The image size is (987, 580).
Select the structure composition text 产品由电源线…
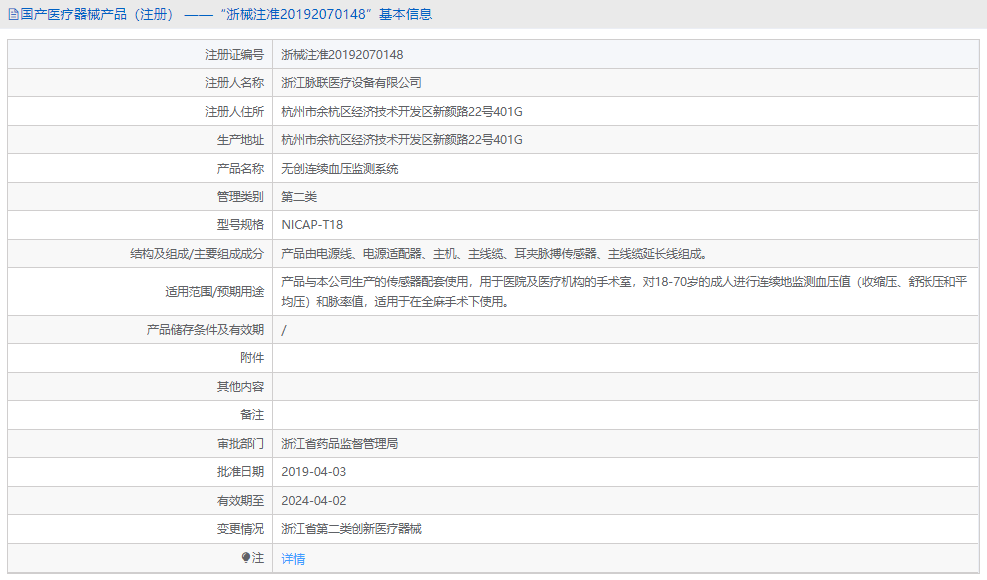click(494, 254)
